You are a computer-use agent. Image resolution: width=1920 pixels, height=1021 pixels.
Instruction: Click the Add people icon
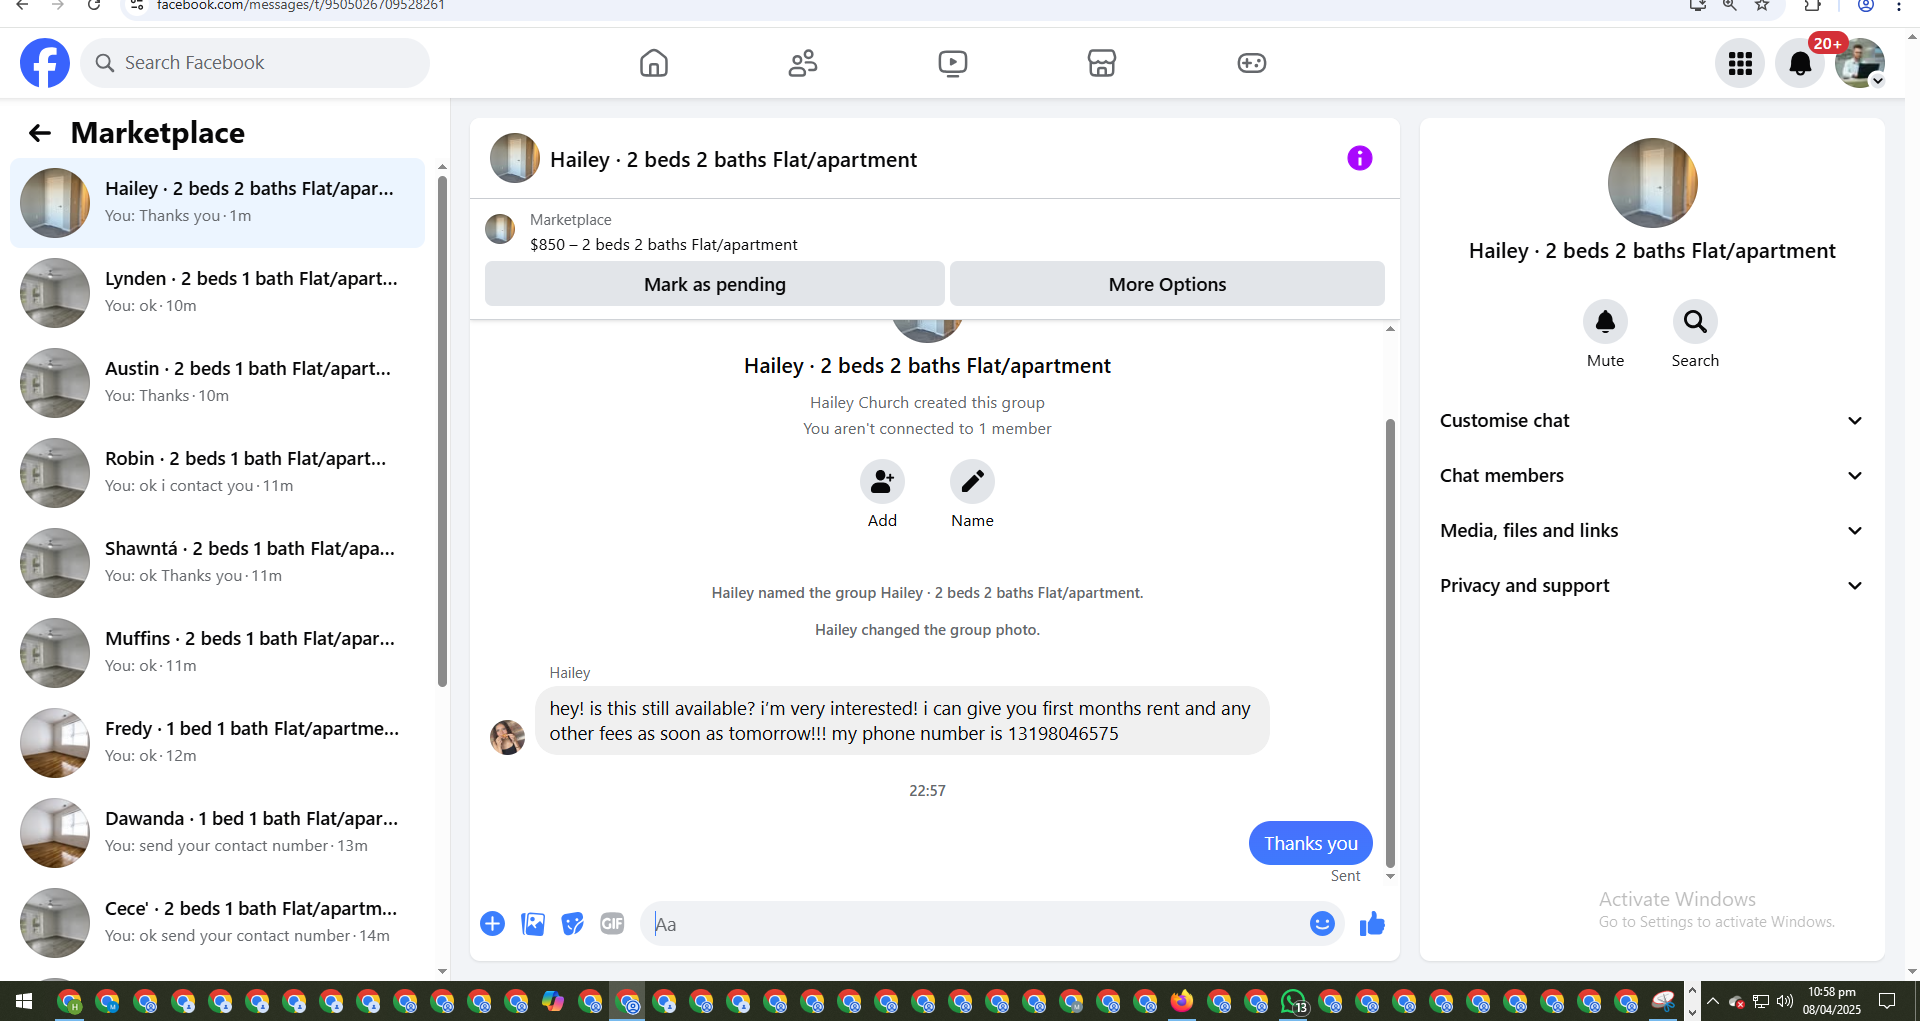882,482
